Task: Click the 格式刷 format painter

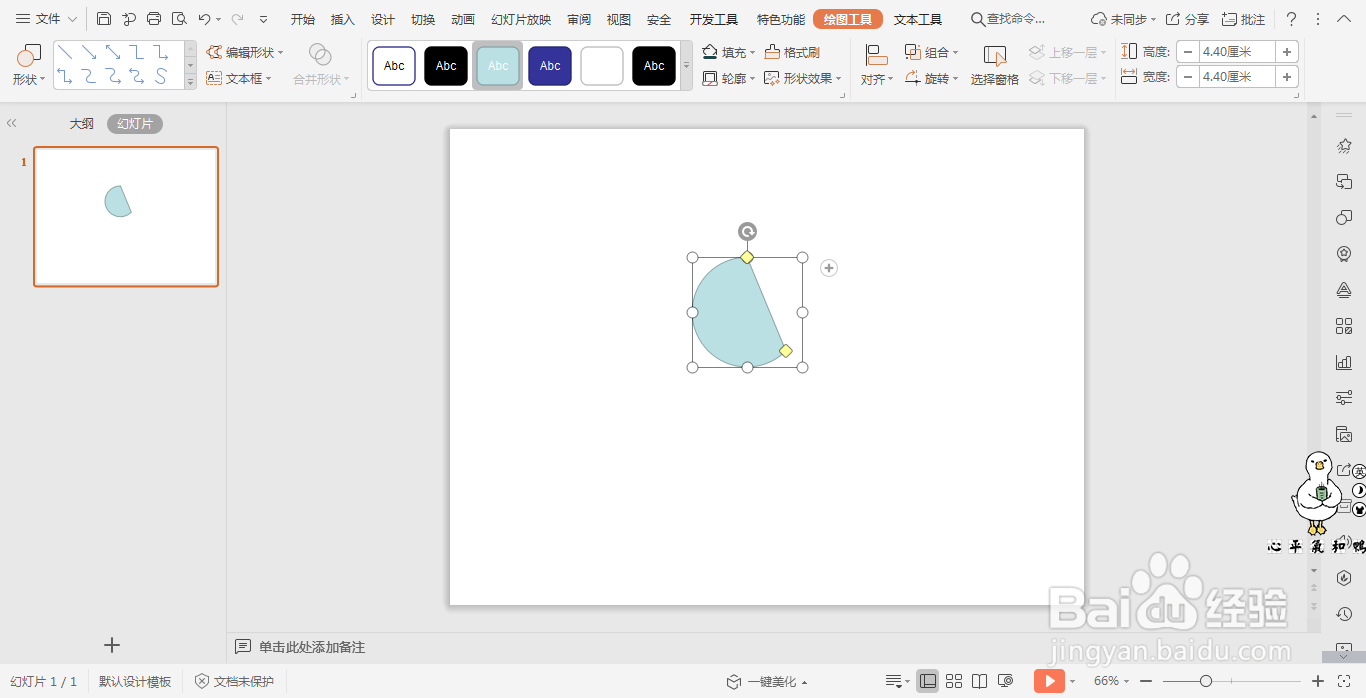Action: pyautogui.click(x=792, y=52)
